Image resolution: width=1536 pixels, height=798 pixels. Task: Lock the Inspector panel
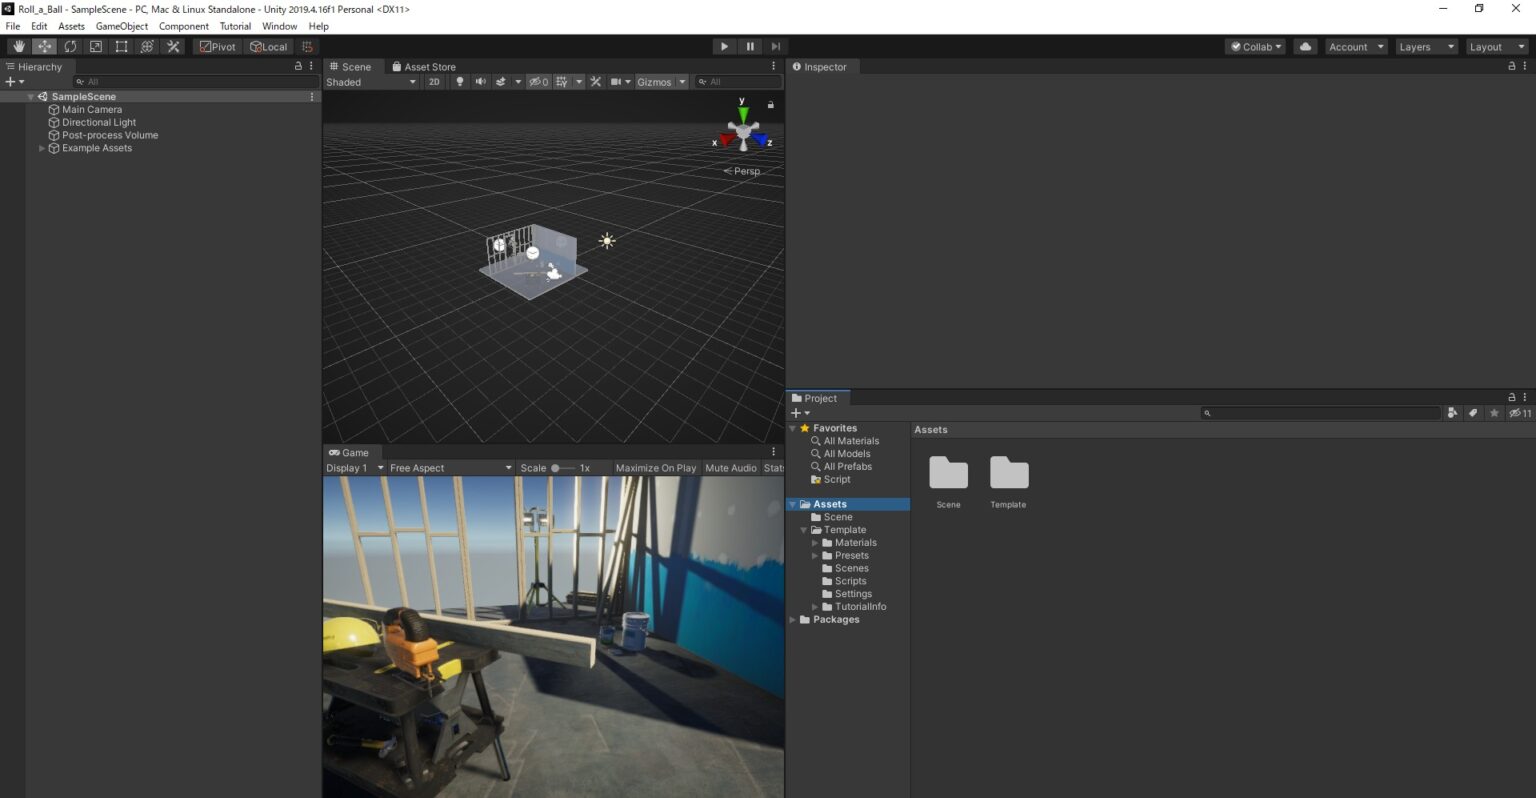click(x=1512, y=66)
